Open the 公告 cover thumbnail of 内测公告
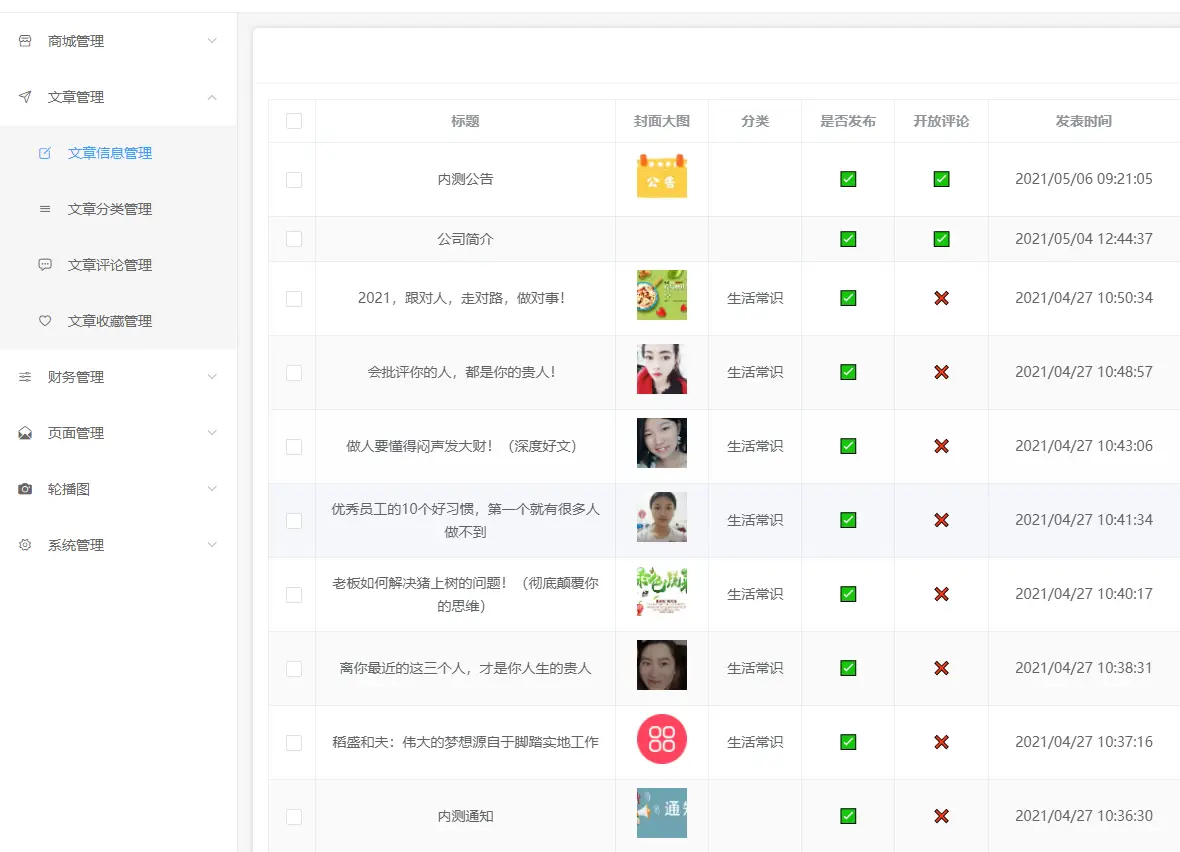The image size is (1180, 852). 662,176
